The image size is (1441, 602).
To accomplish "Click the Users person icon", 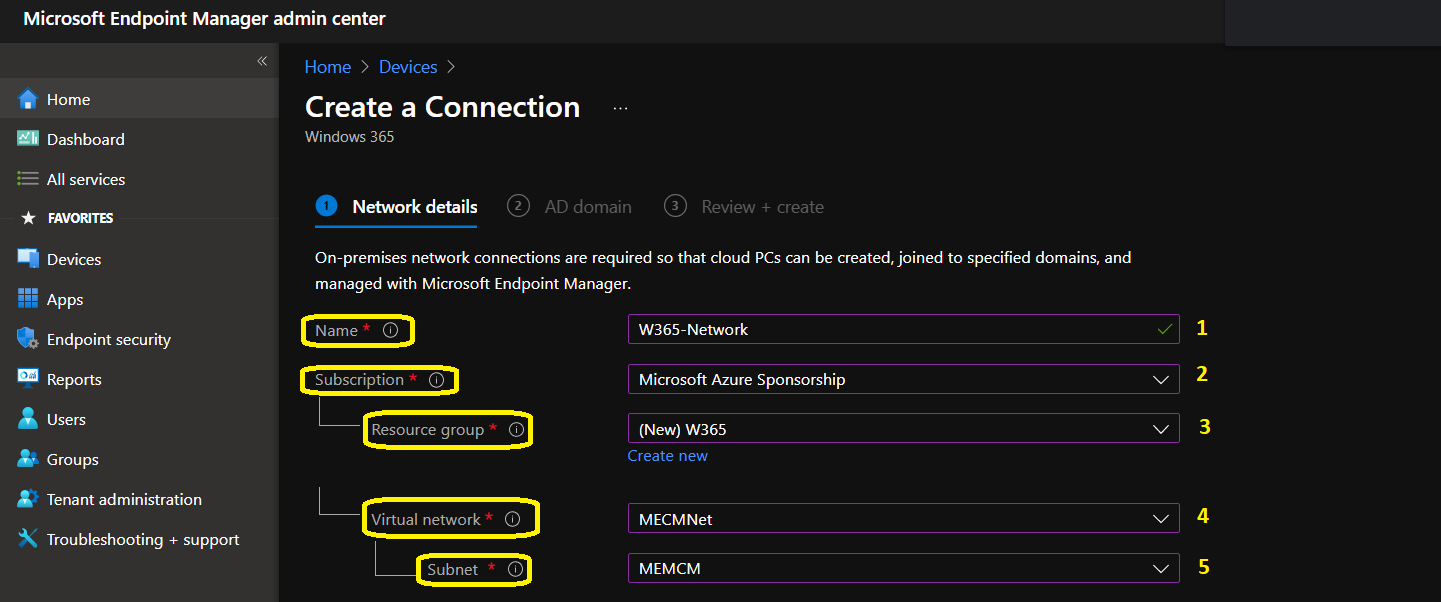I will [27, 419].
